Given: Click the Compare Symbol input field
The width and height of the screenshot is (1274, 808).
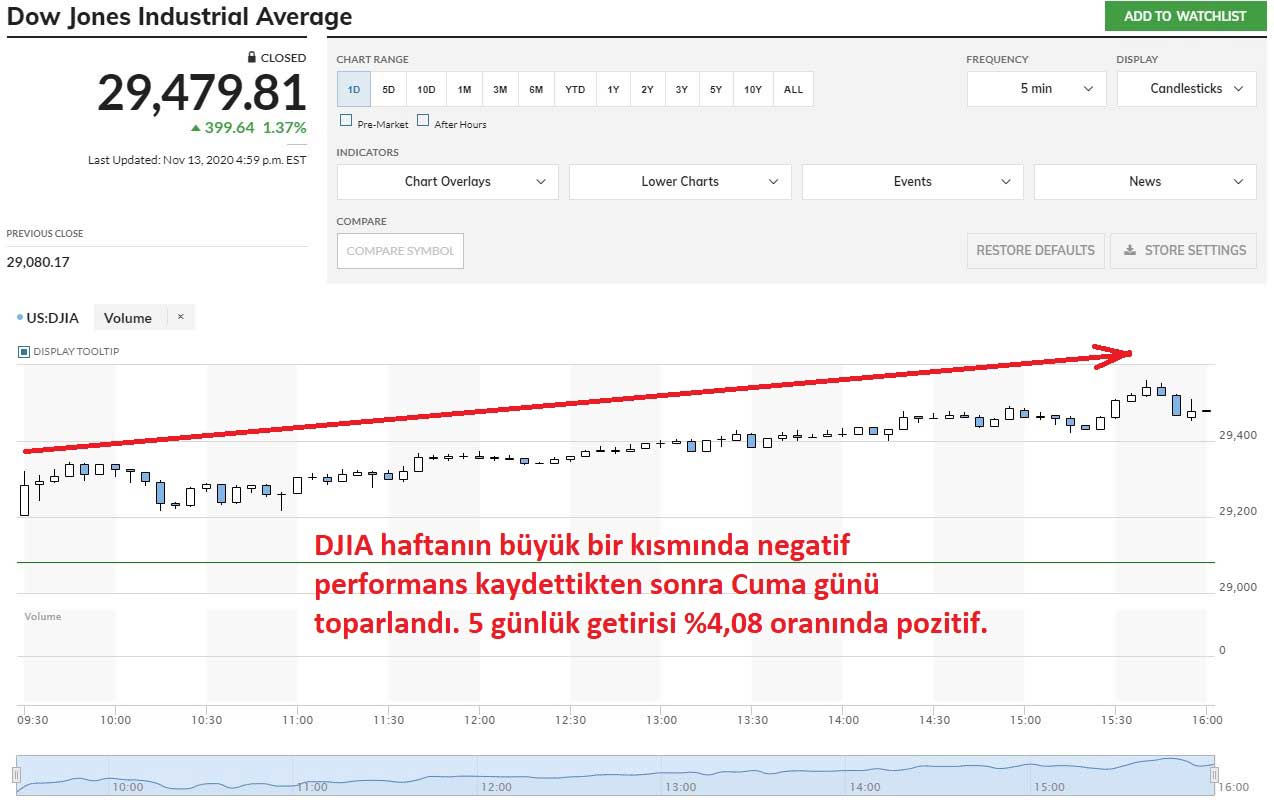Looking at the screenshot, I should (x=400, y=251).
